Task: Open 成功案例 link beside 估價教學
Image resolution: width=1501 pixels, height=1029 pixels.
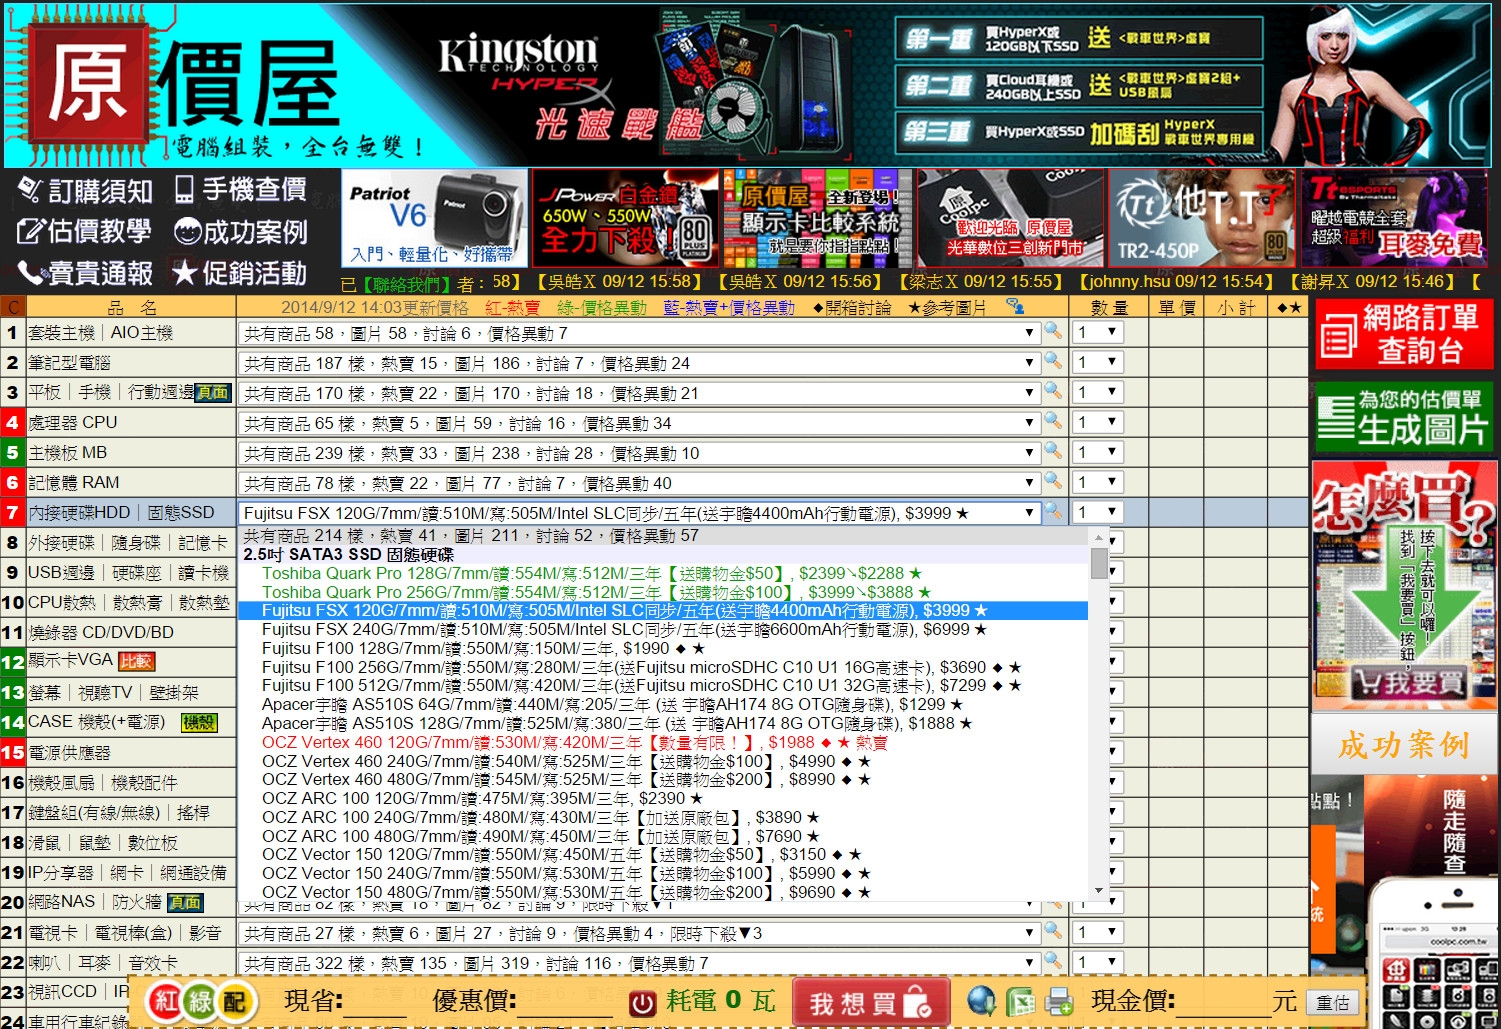Action: click(240, 232)
